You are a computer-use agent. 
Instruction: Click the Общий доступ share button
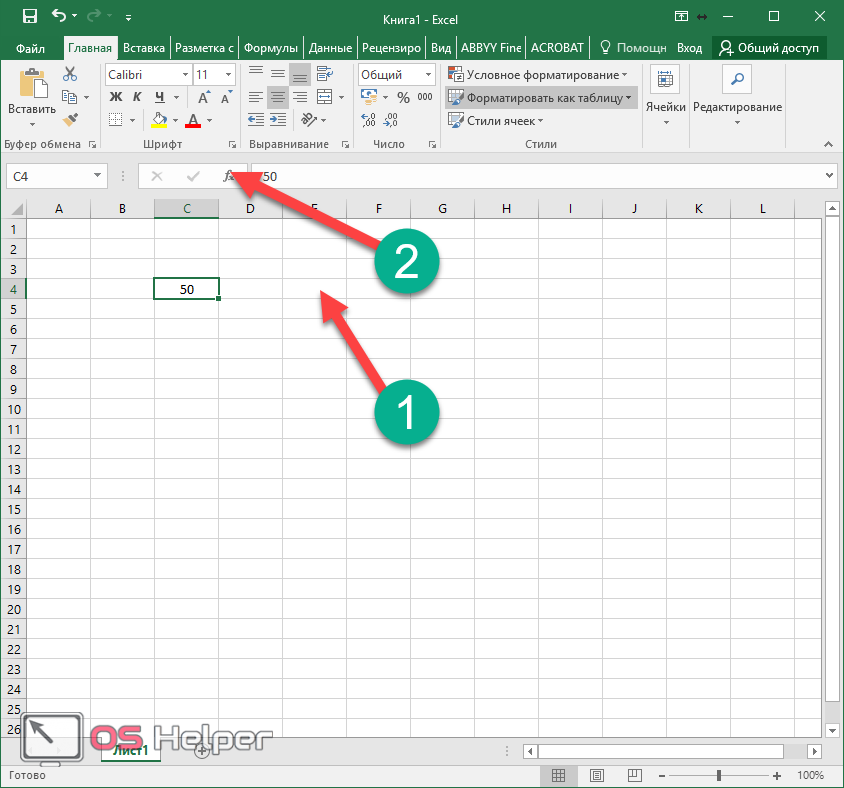pyautogui.click(x=769, y=47)
